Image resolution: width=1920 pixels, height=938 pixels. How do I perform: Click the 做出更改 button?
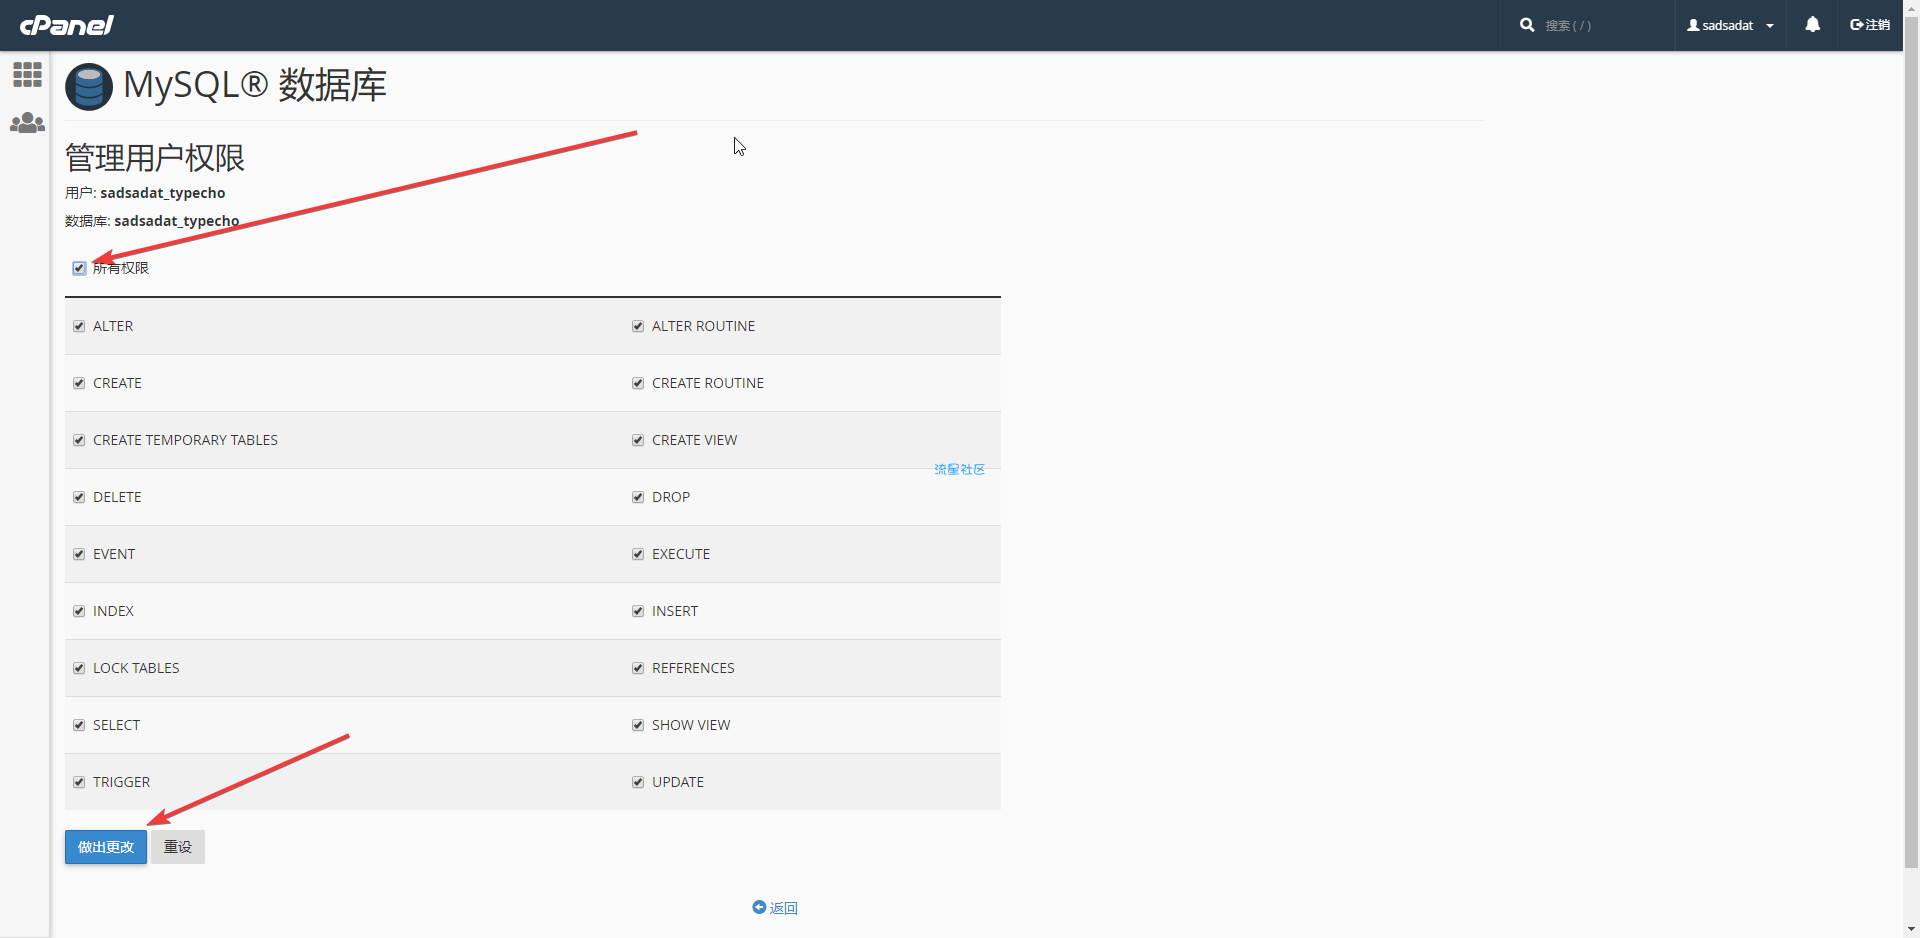tap(106, 847)
